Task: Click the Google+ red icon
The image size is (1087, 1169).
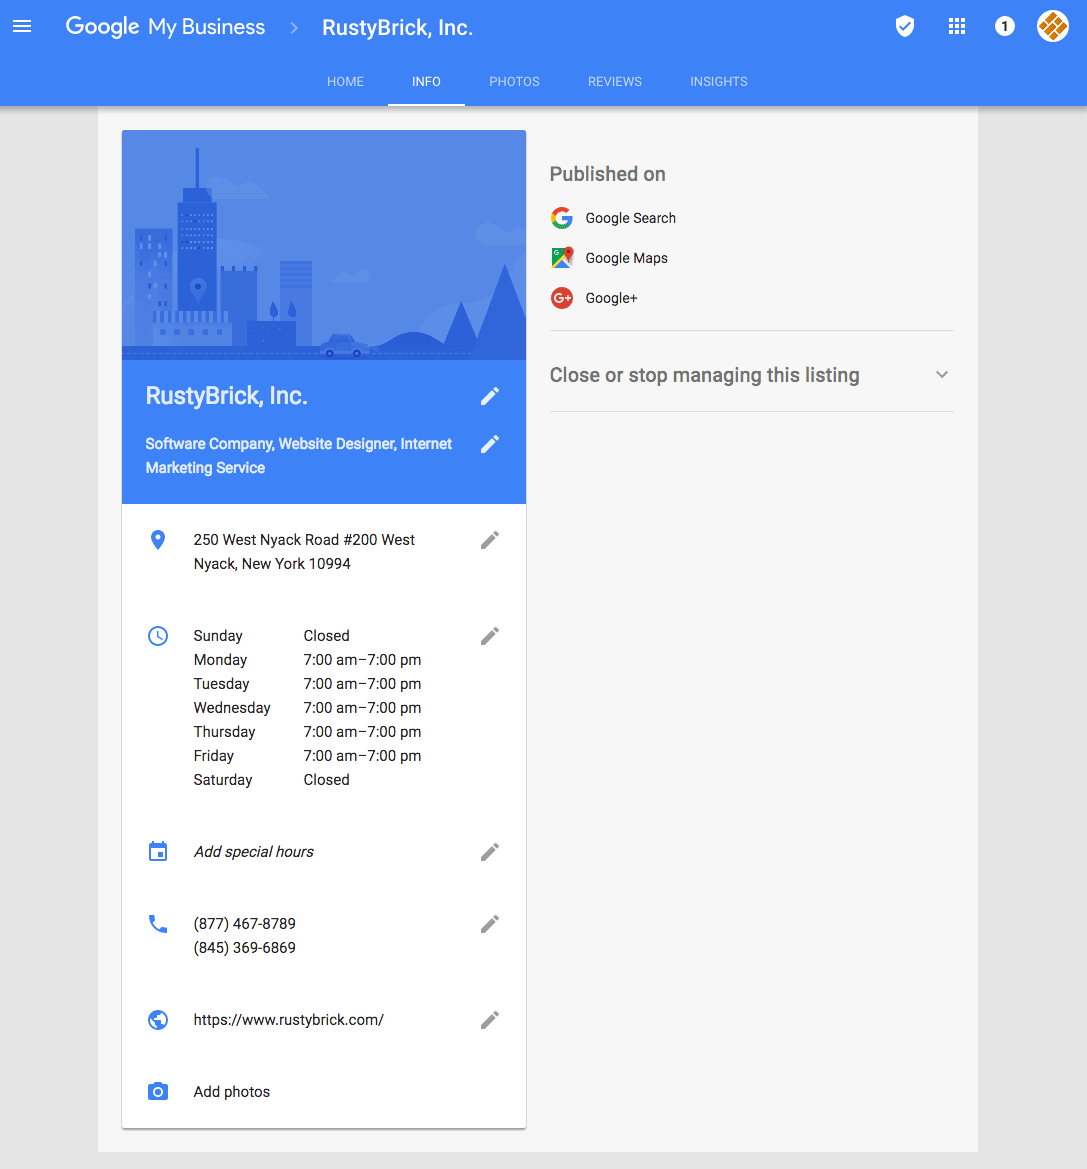Action: coord(562,298)
